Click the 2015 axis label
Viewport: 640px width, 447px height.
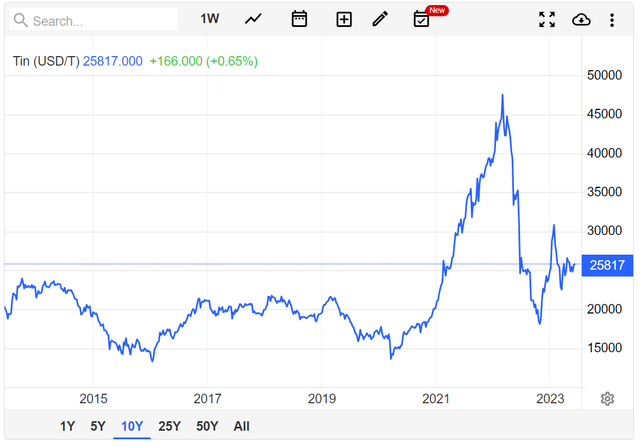point(93,398)
